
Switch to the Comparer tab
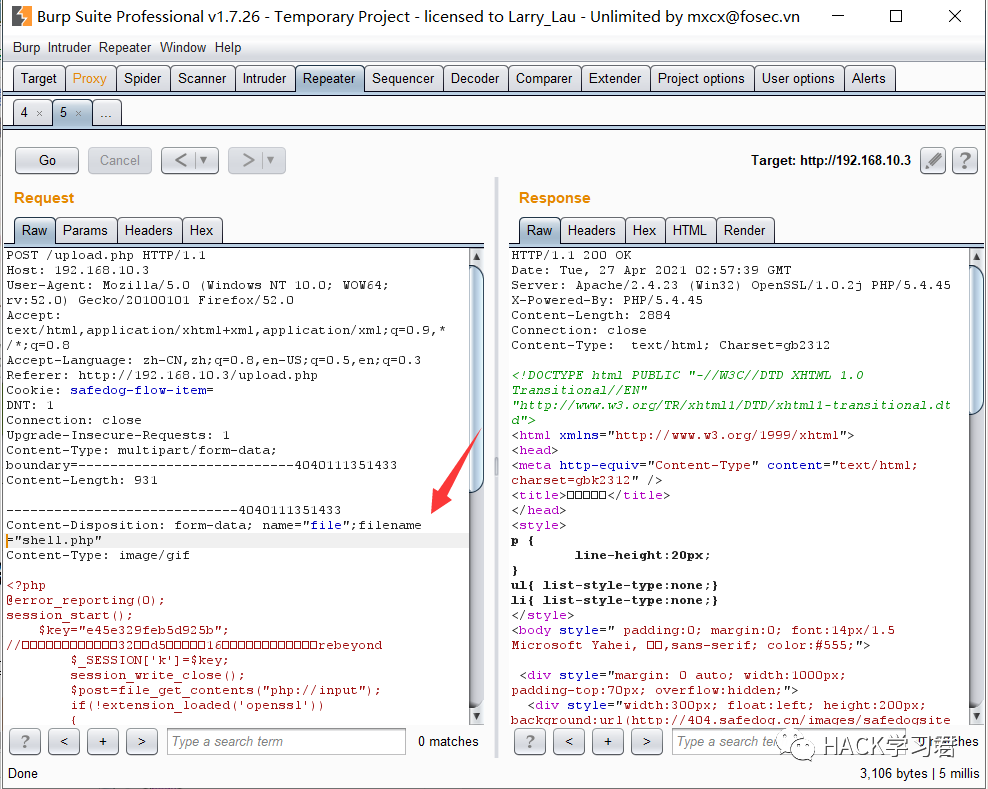tap(544, 79)
